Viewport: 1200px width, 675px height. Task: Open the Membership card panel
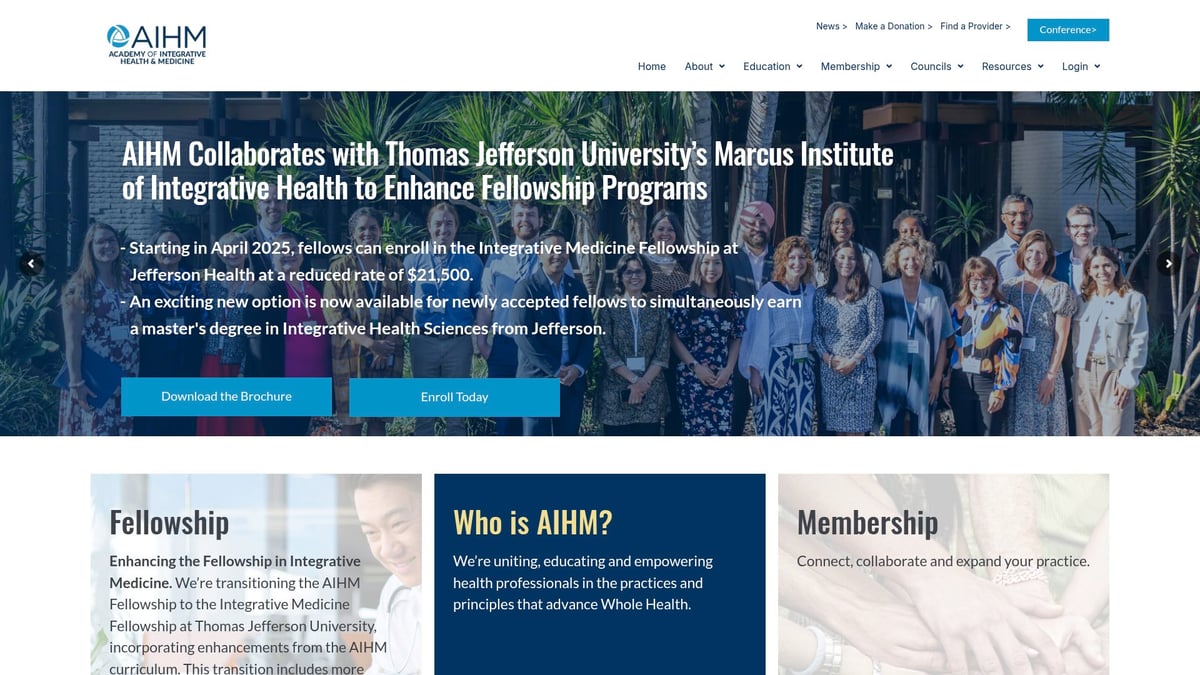[x=943, y=574]
